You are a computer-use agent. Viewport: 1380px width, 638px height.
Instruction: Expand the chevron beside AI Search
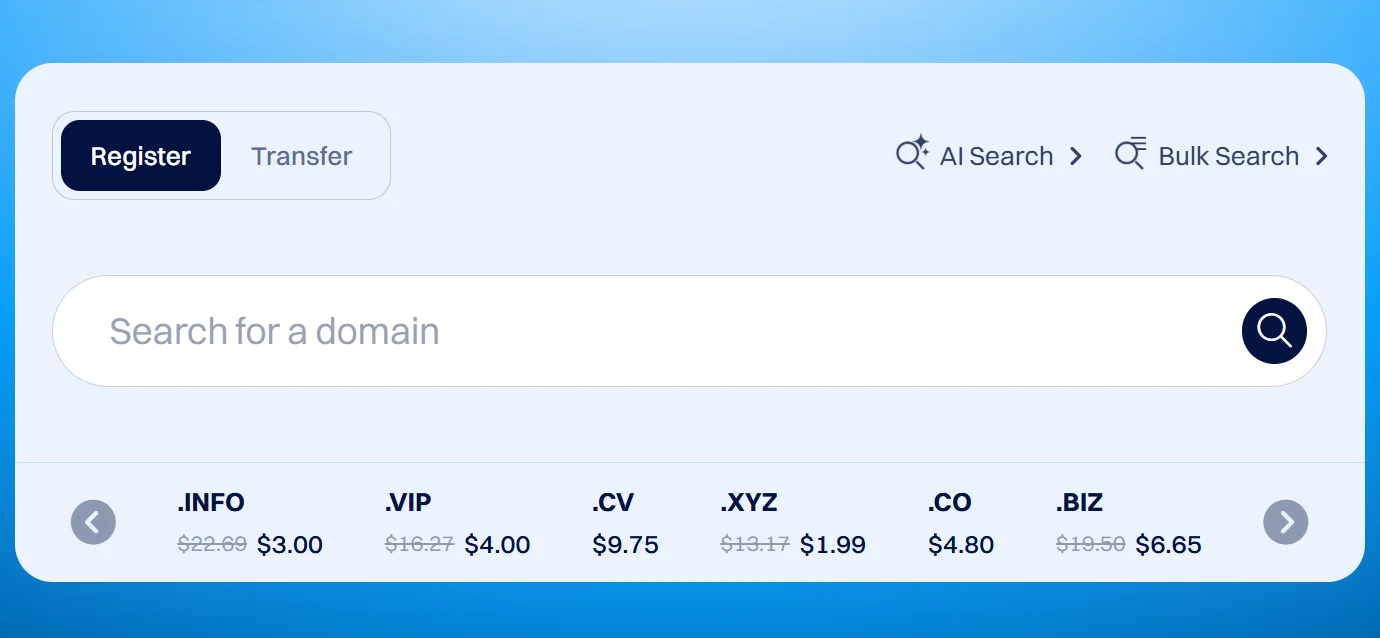(x=1076, y=156)
